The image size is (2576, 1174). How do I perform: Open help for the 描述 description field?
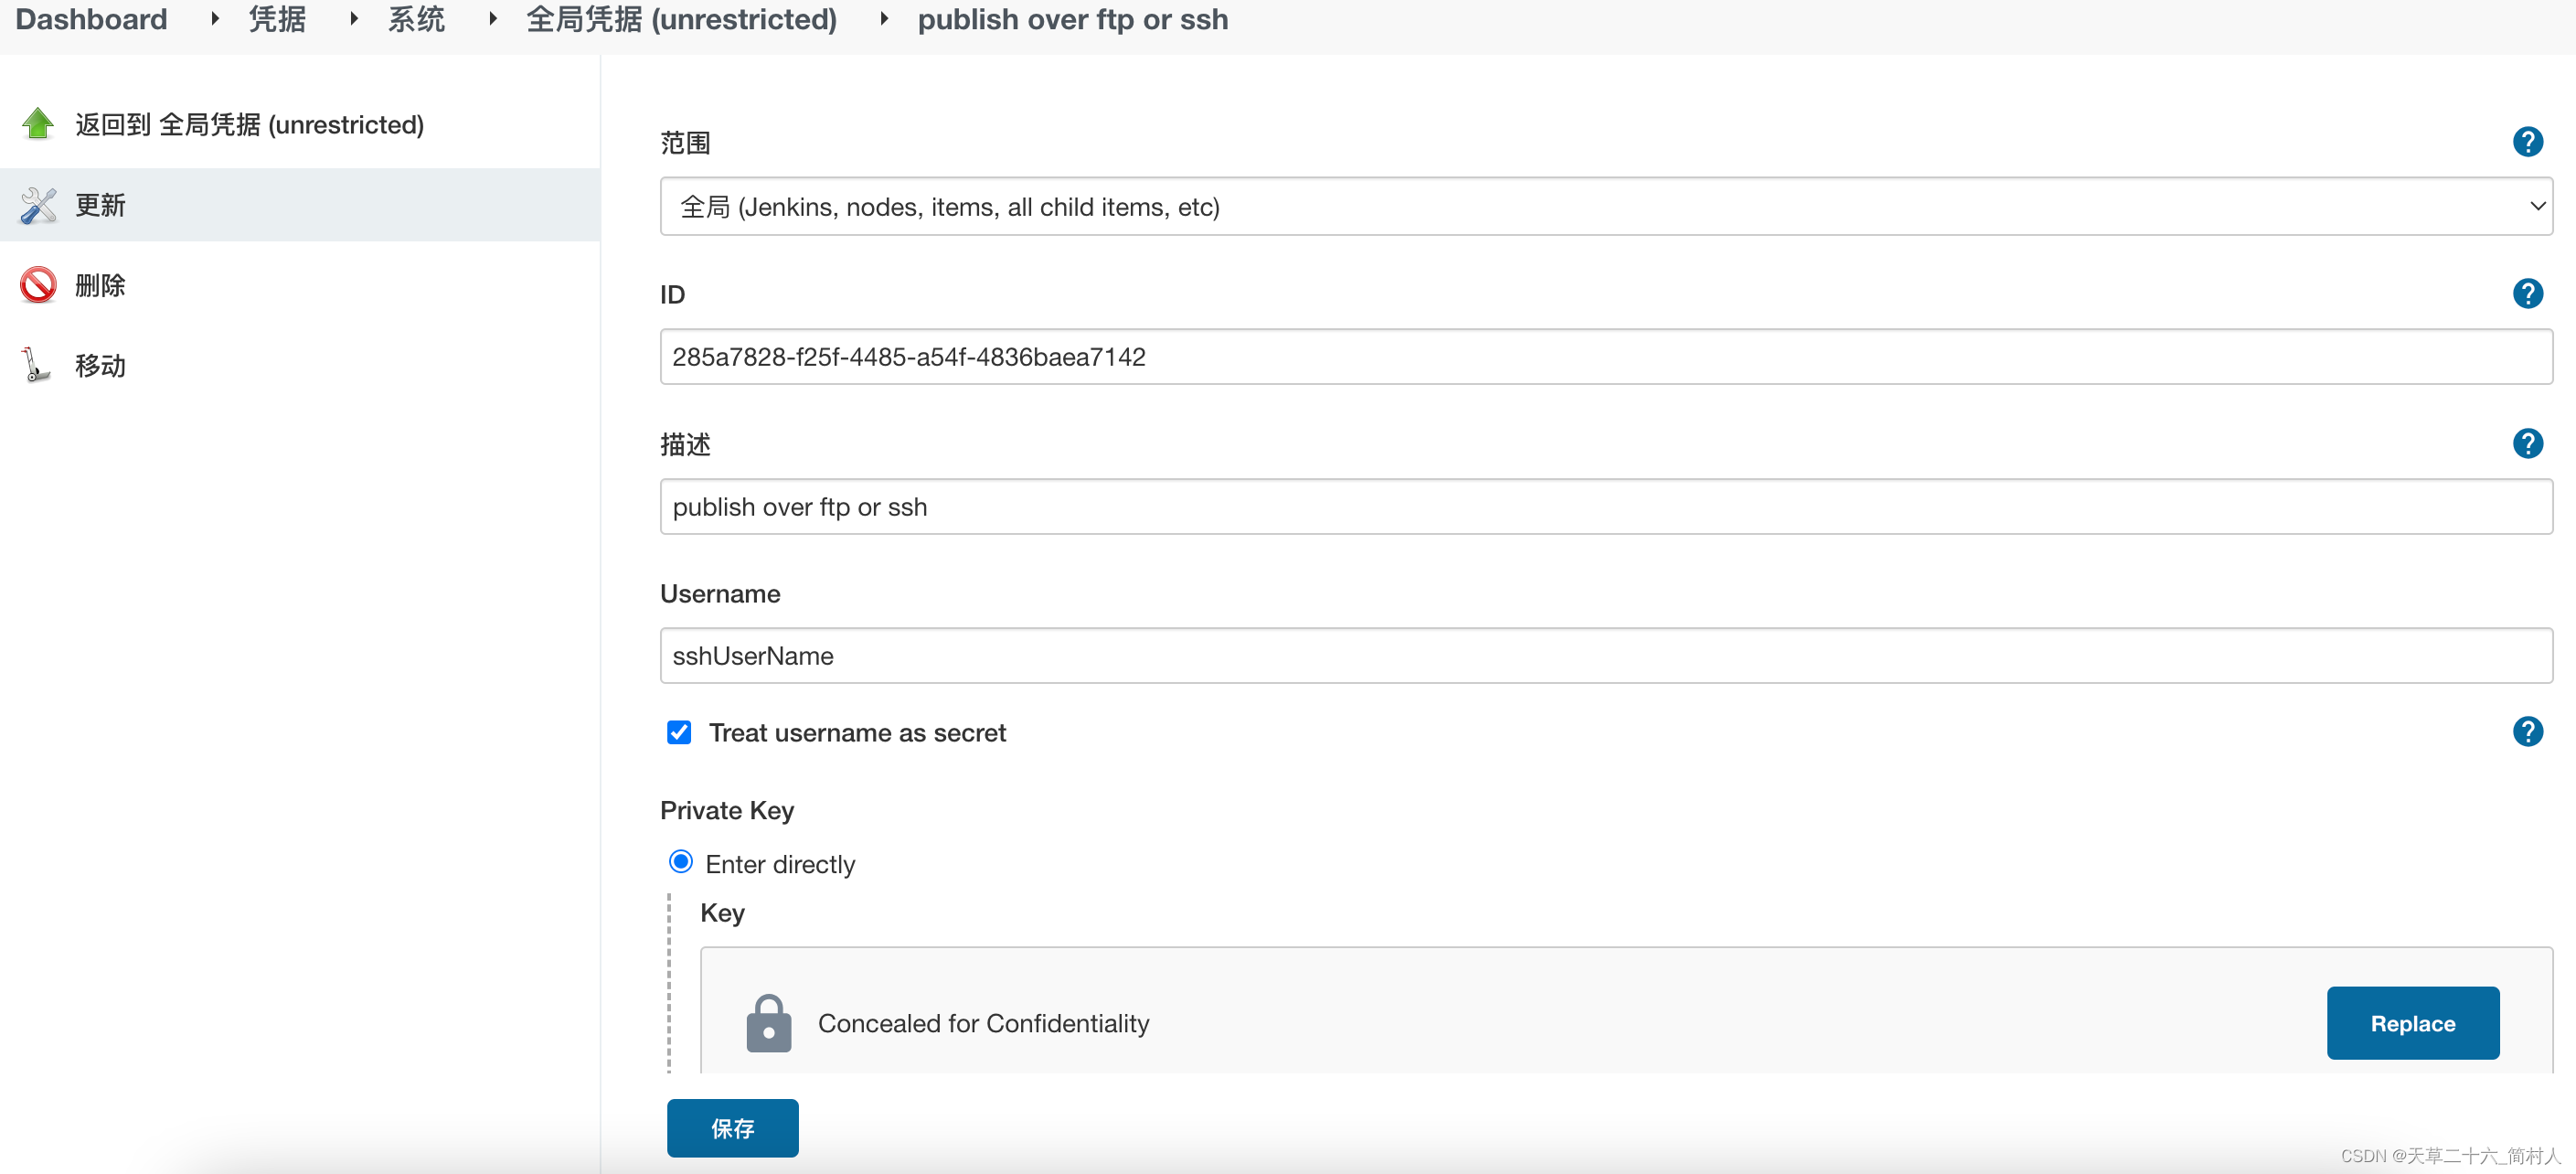pos(2527,444)
